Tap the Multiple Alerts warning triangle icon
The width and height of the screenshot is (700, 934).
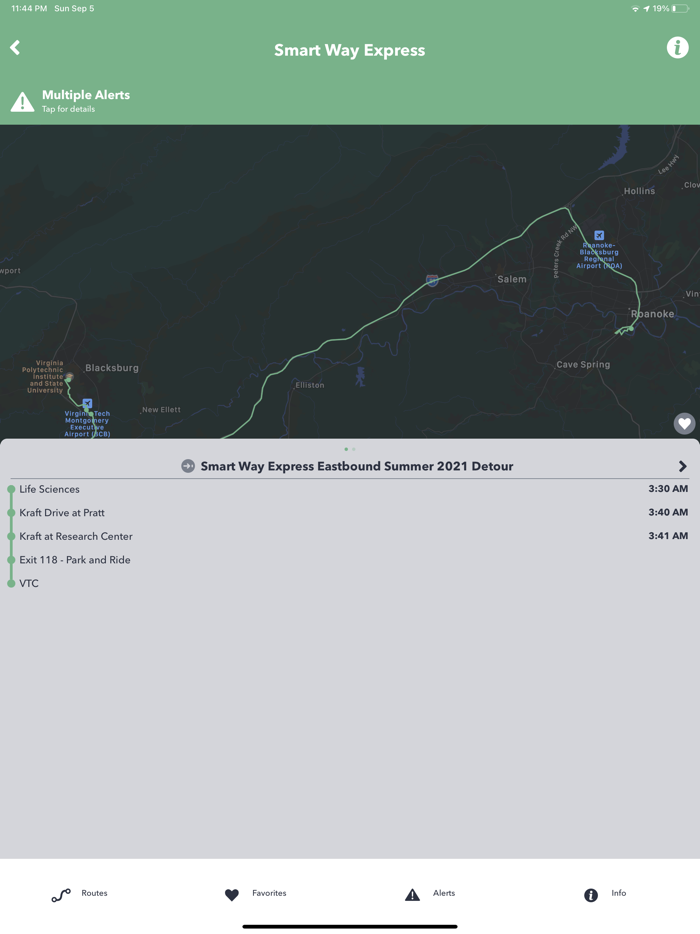click(x=23, y=102)
